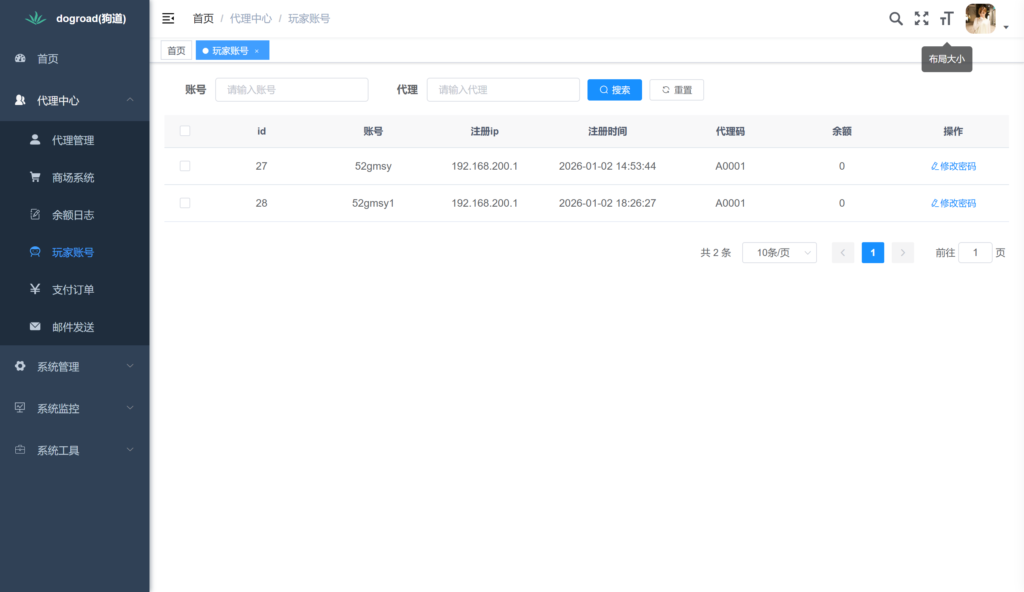The width and height of the screenshot is (1024, 592).
Task: Enter fullscreen using the expand icon
Action: (x=921, y=17)
